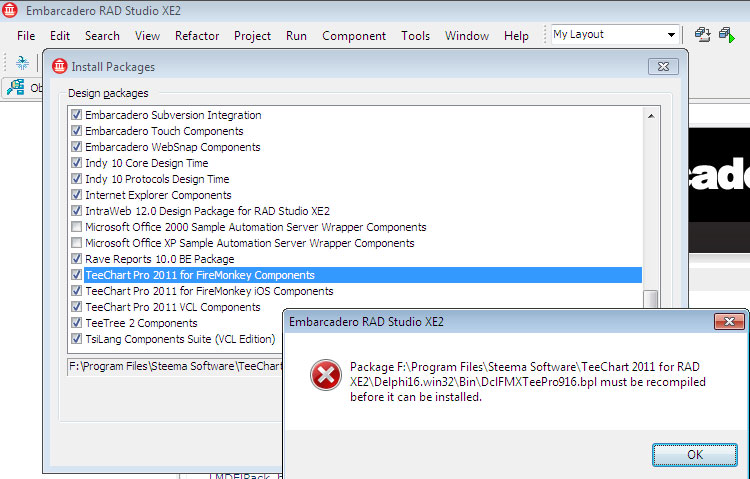Screen dimensions: 750x479
Task: Toggle Indy 10 Core Design Time checkbox
Action: pyautogui.click(x=76, y=163)
